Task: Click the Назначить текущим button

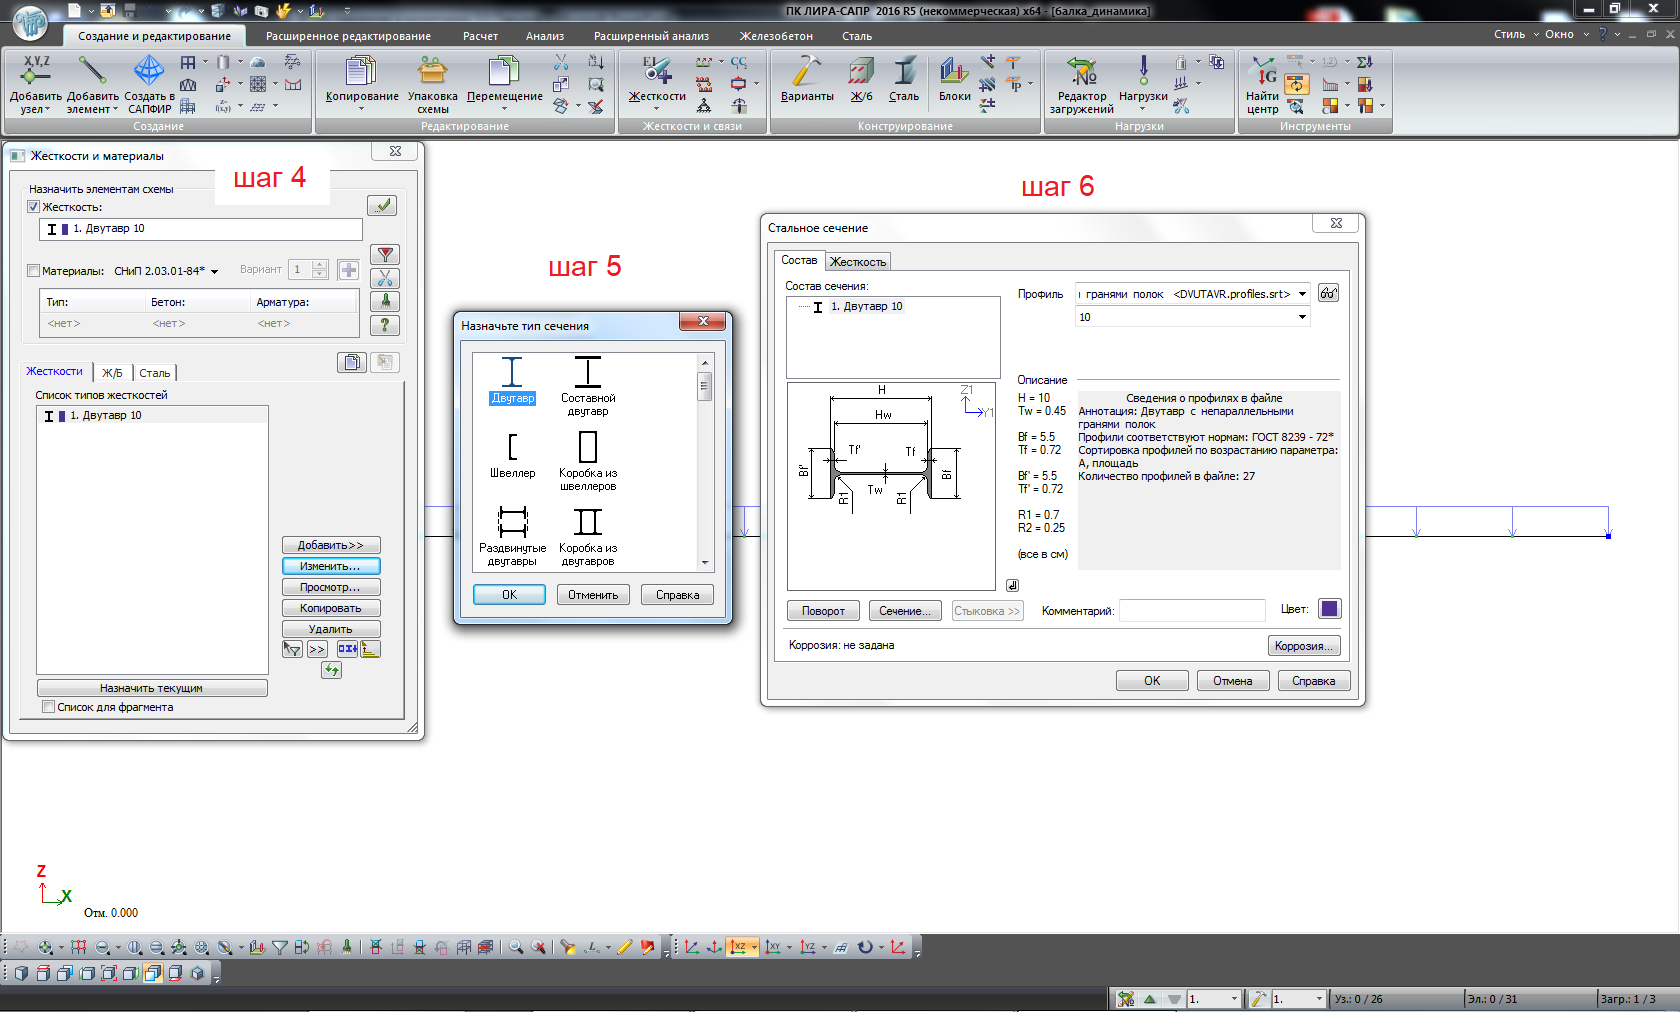Action: (152, 688)
